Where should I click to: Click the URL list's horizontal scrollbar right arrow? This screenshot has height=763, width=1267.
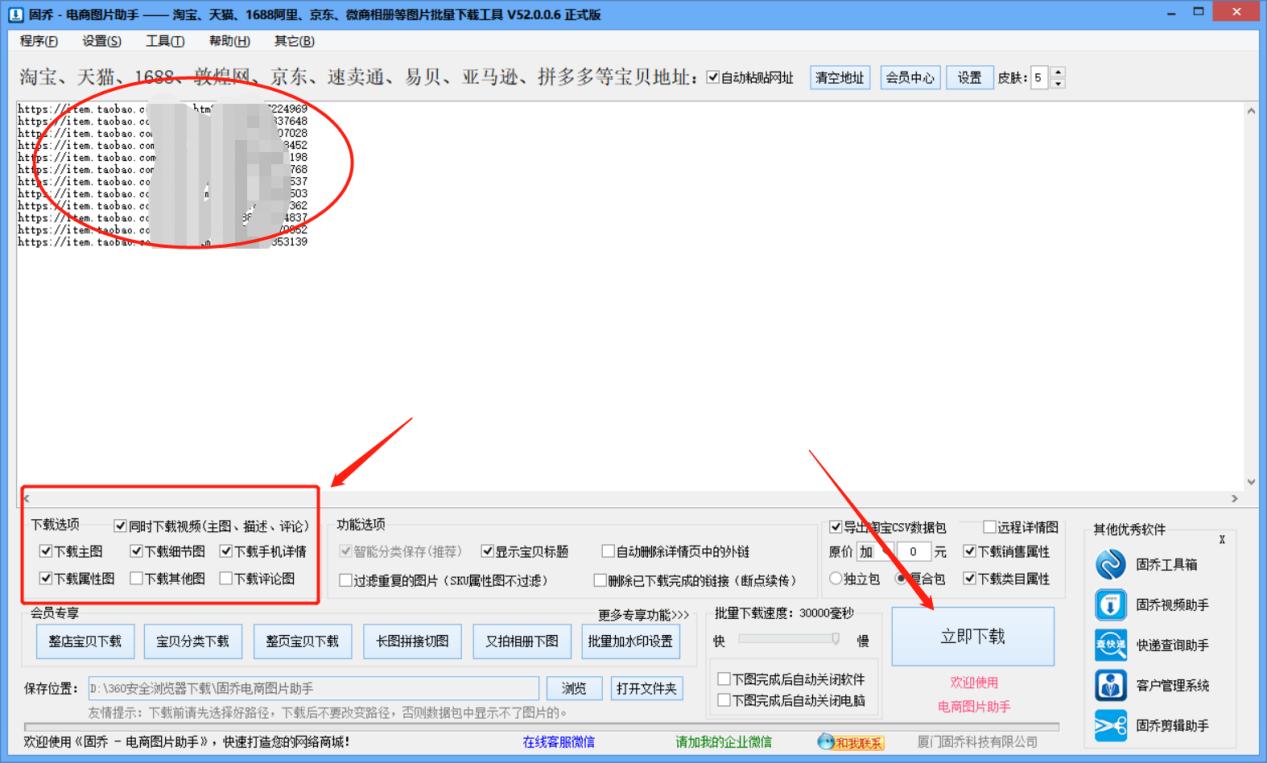tap(1234, 498)
